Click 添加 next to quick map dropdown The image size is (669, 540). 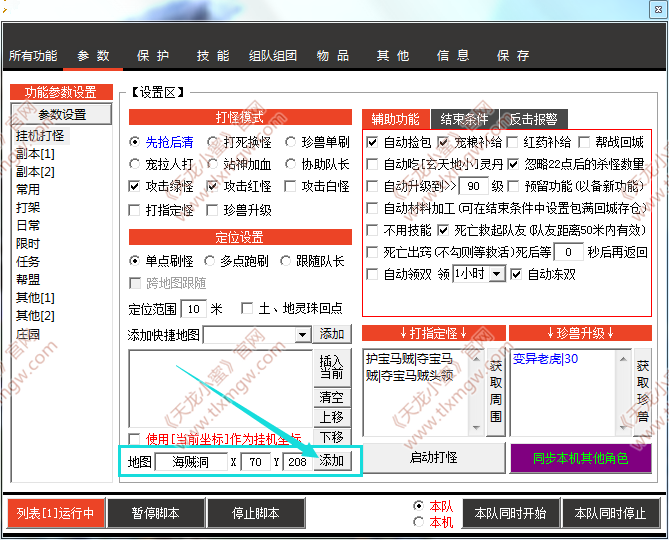pos(332,334)
